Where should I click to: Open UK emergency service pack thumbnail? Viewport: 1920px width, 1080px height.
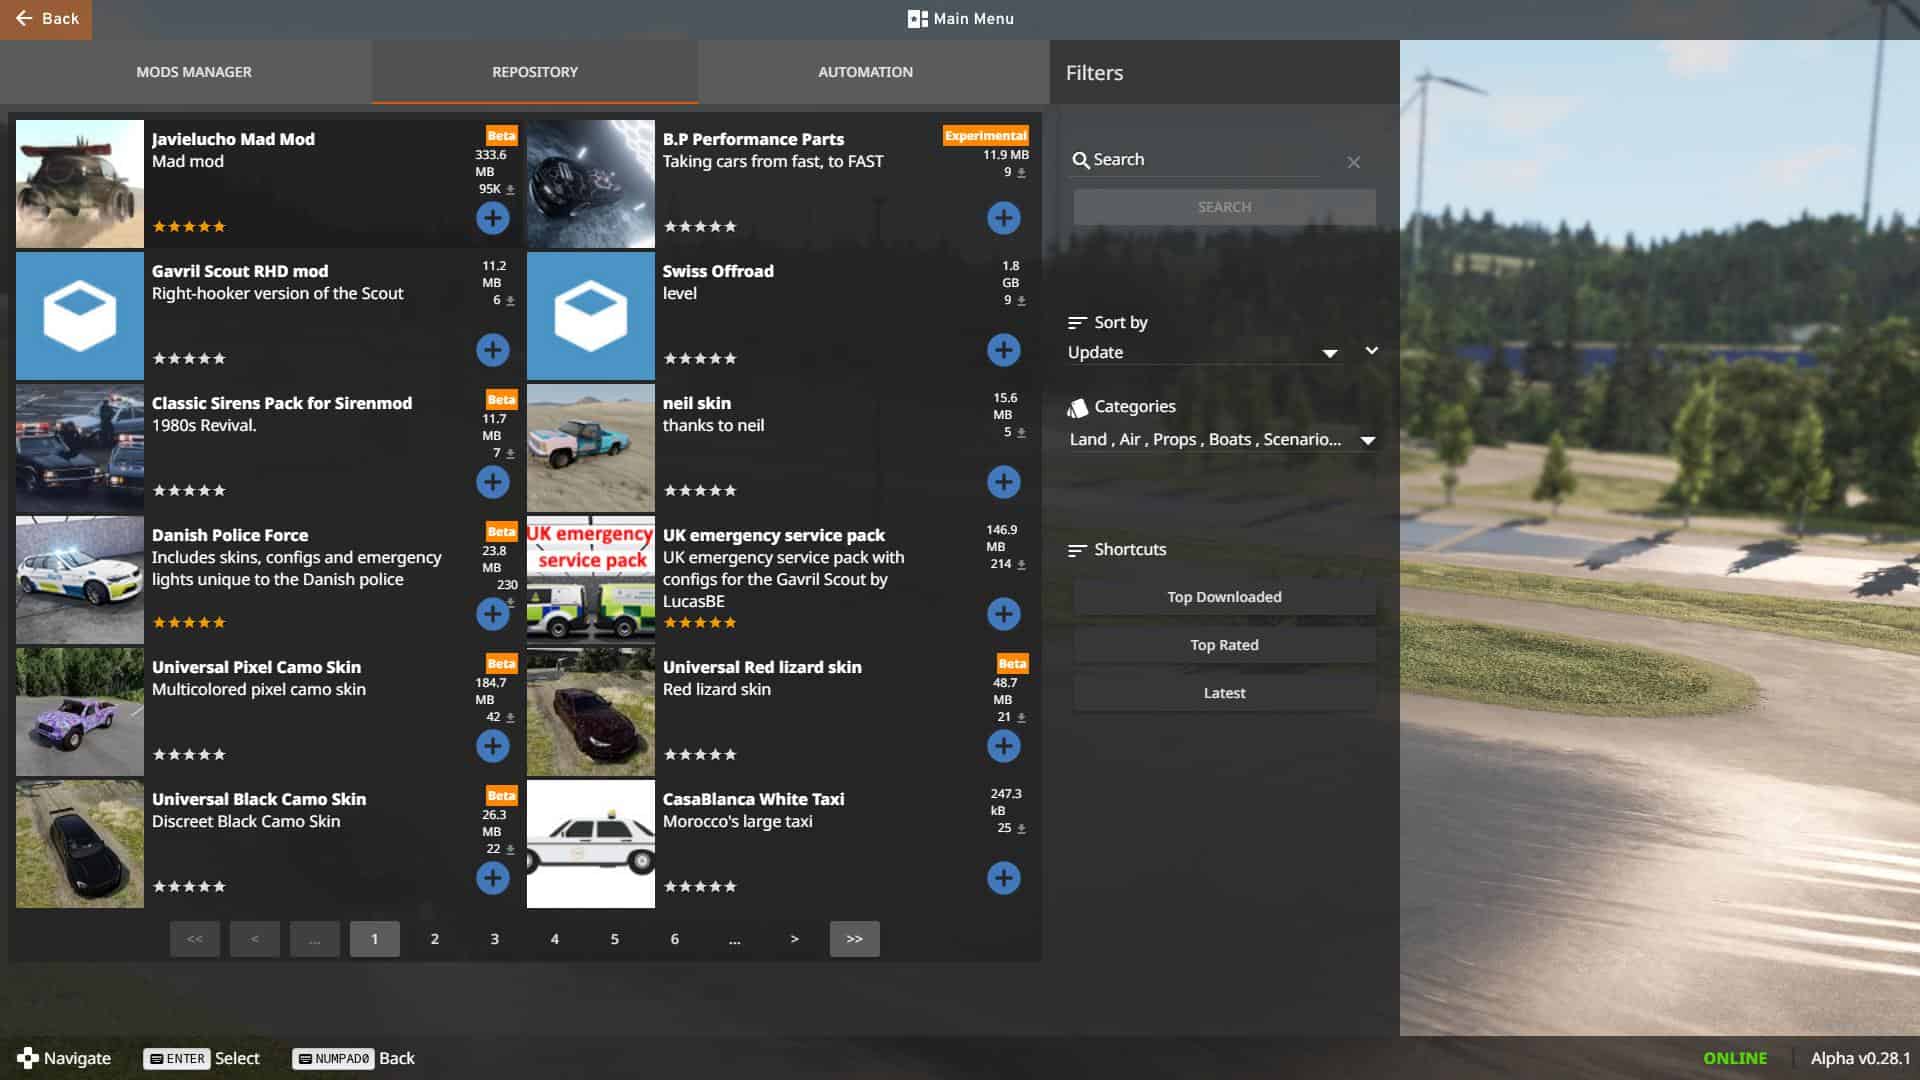(591, 580)
